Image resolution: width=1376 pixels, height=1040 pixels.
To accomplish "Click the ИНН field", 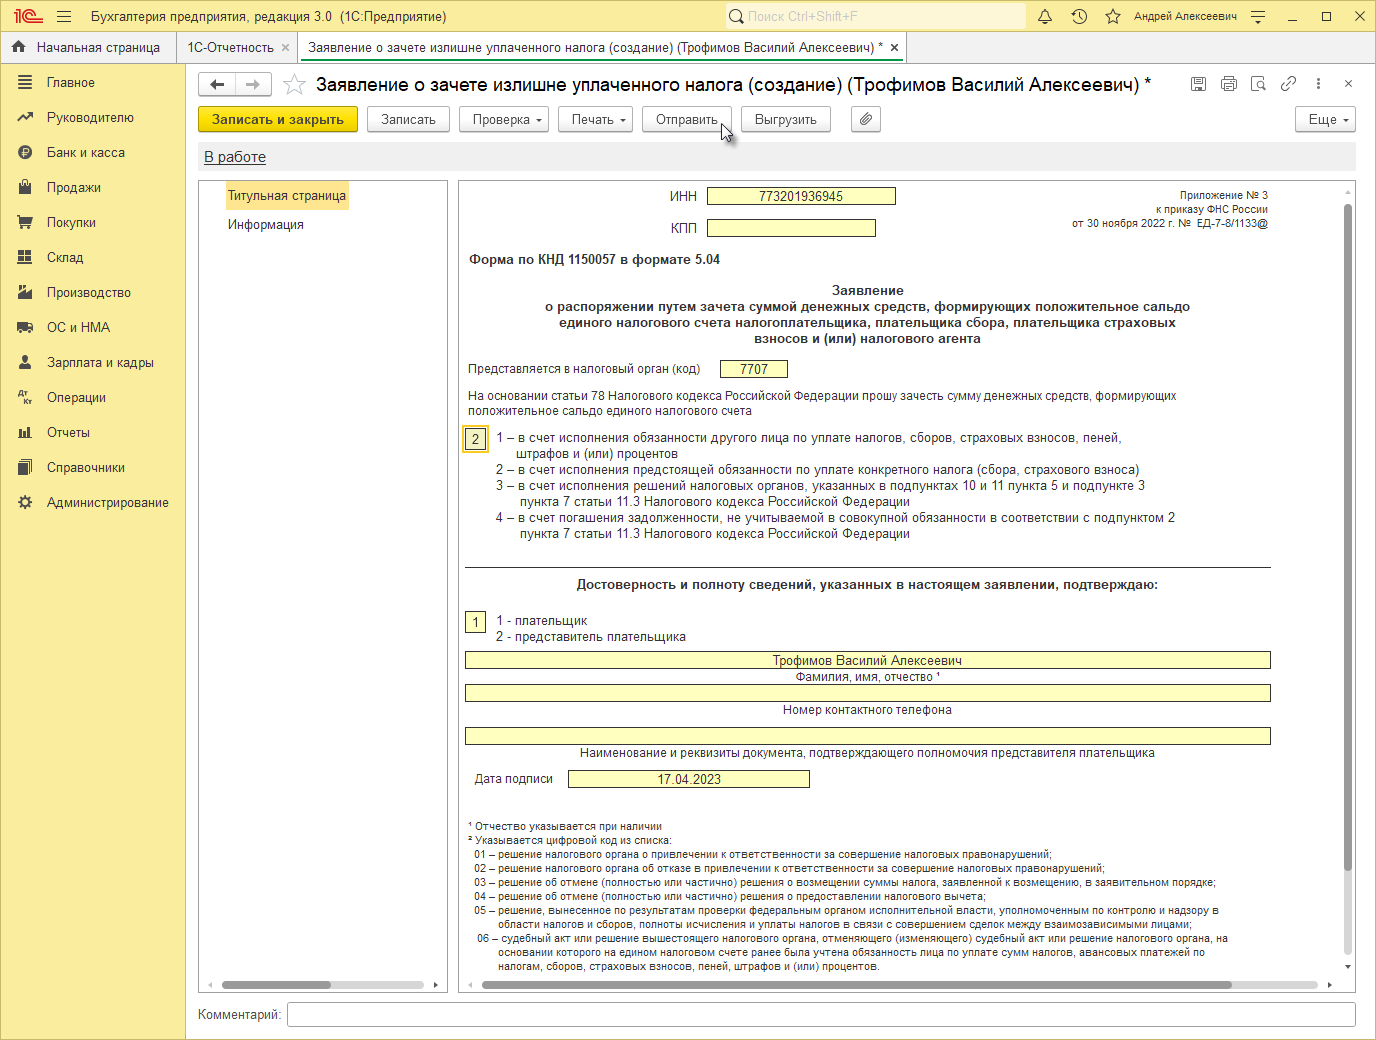I will (x=801, y=196).
